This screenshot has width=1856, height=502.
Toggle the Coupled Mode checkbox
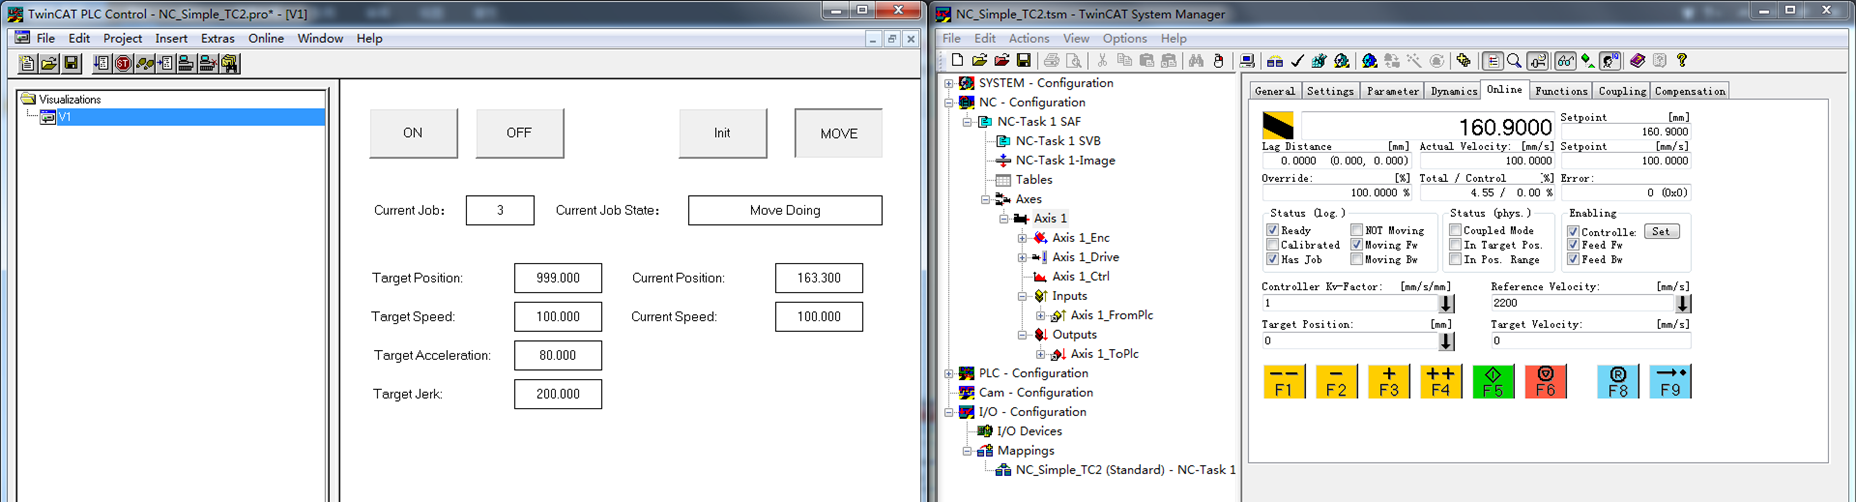click(x=1455, y=230)
